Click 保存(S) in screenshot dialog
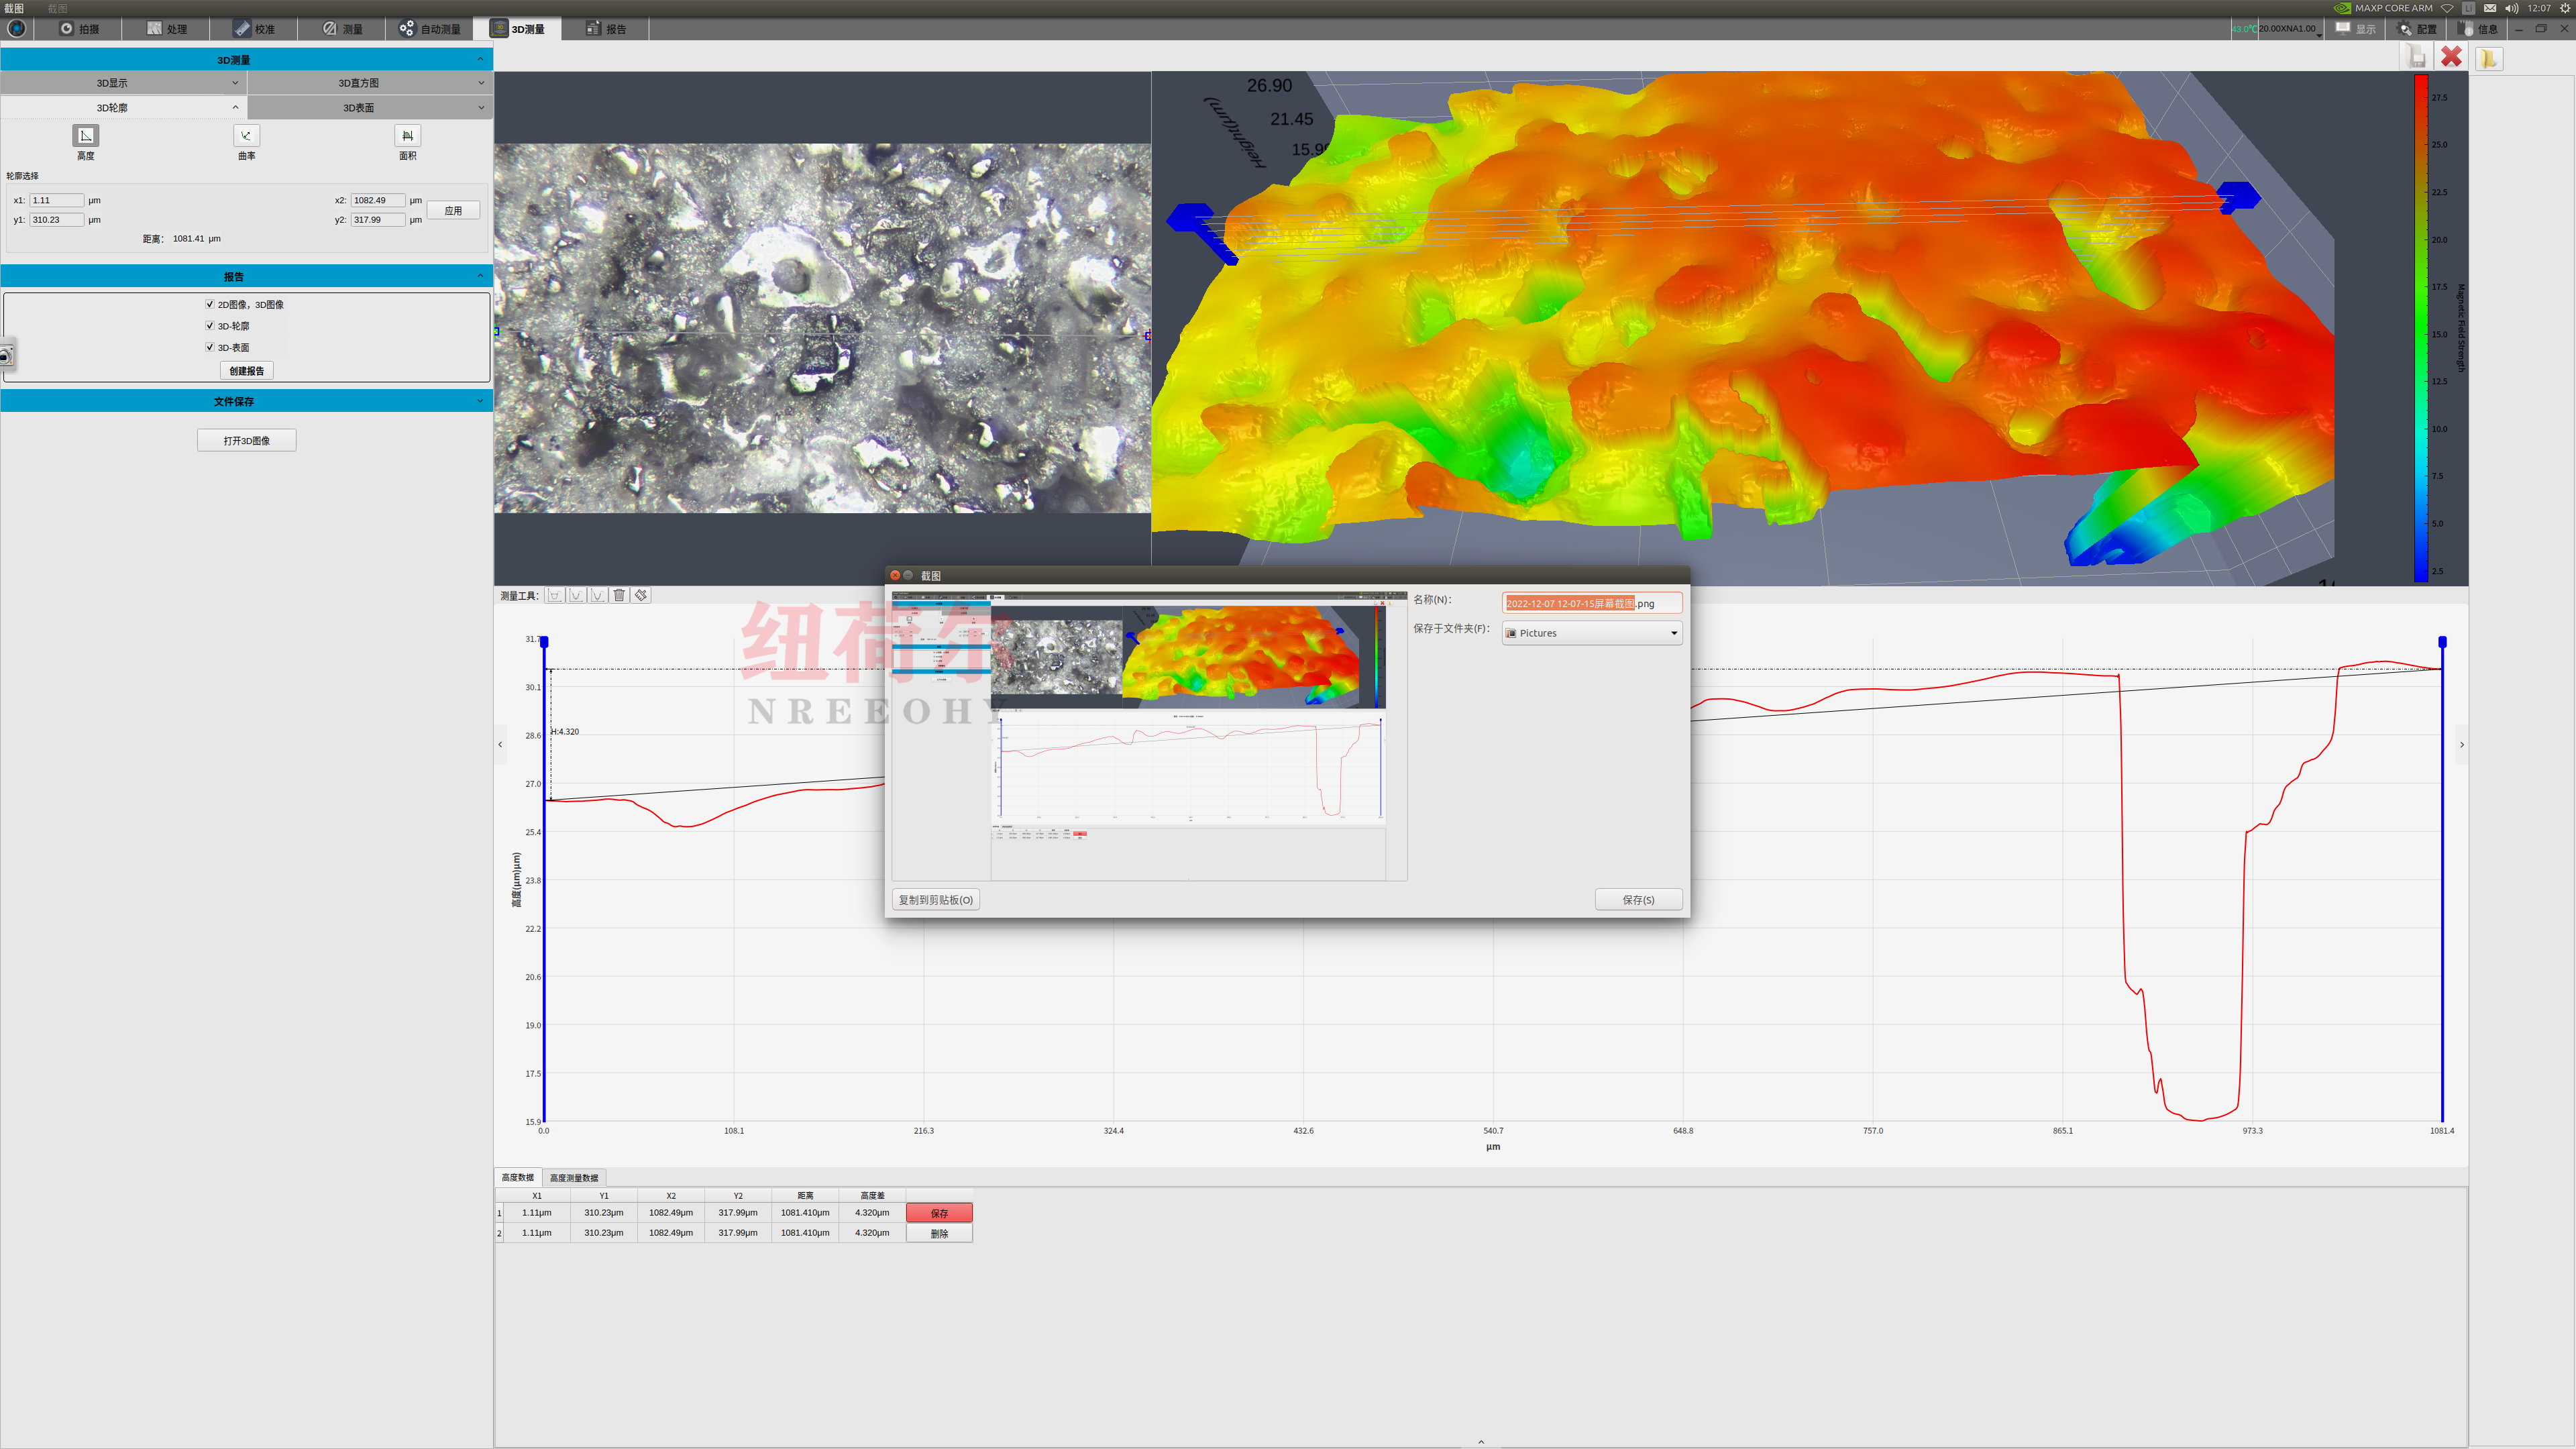The width and height of the screenshot is (2576, 1449). [x=1637, y=900]
